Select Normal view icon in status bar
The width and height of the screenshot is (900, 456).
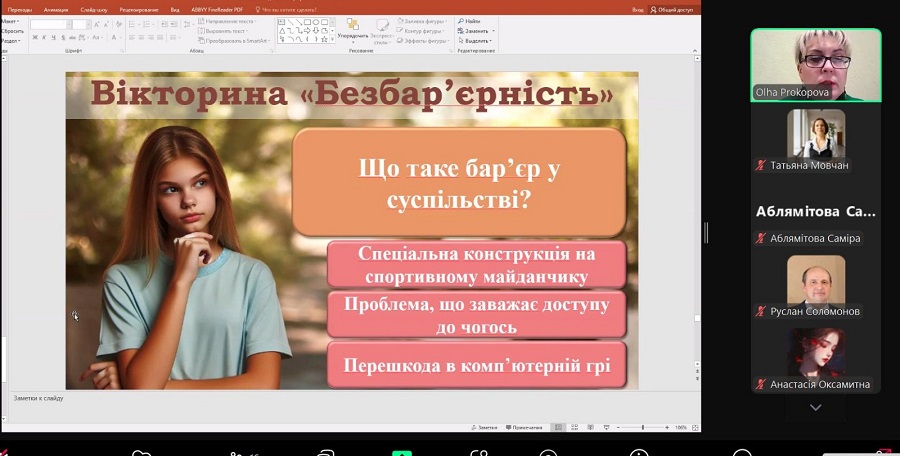click(559, 427)
